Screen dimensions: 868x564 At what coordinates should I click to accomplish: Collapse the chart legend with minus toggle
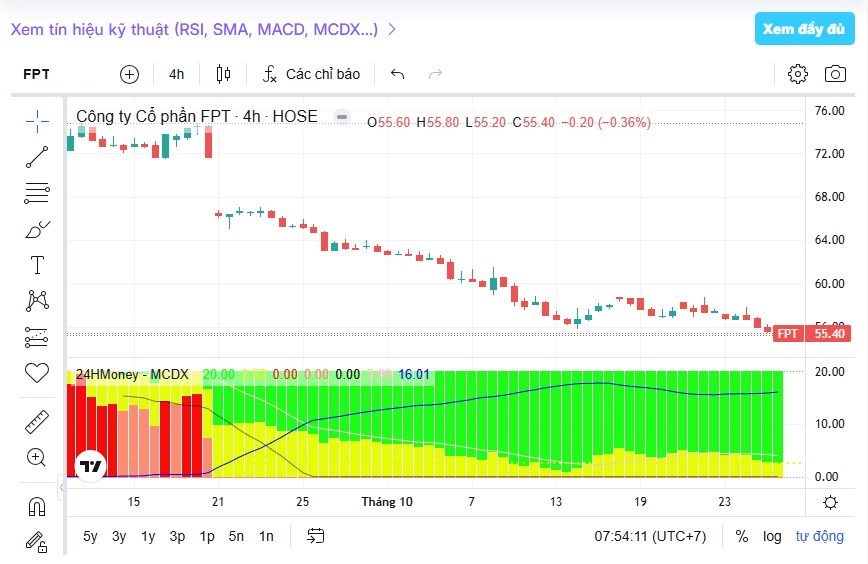point(342,117)
